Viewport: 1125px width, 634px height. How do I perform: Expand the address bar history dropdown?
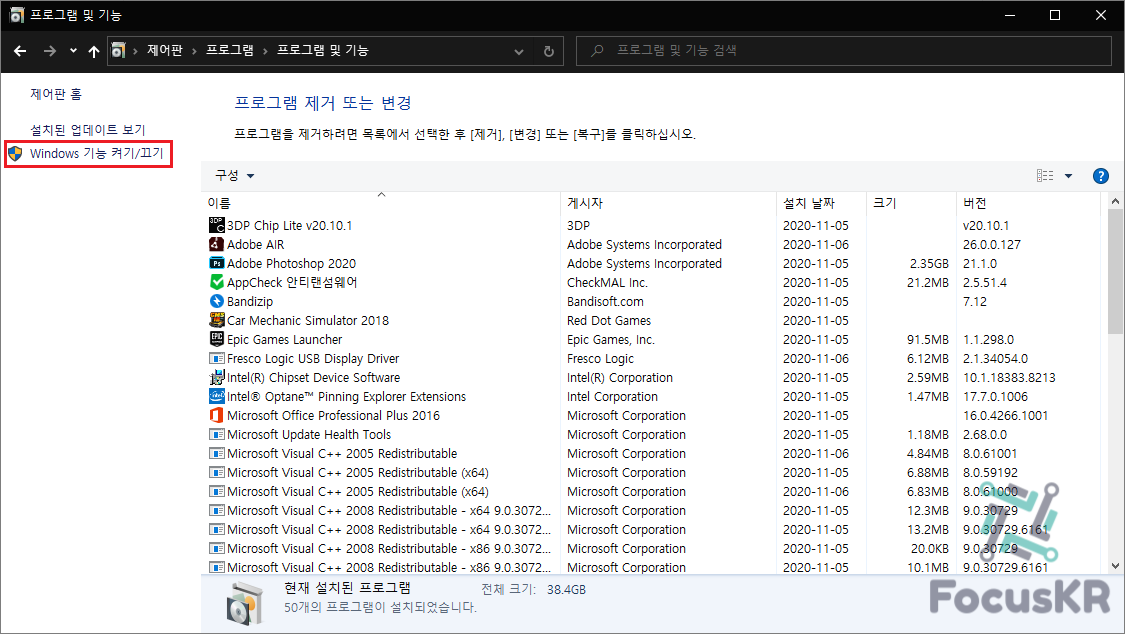click(519, 52)
